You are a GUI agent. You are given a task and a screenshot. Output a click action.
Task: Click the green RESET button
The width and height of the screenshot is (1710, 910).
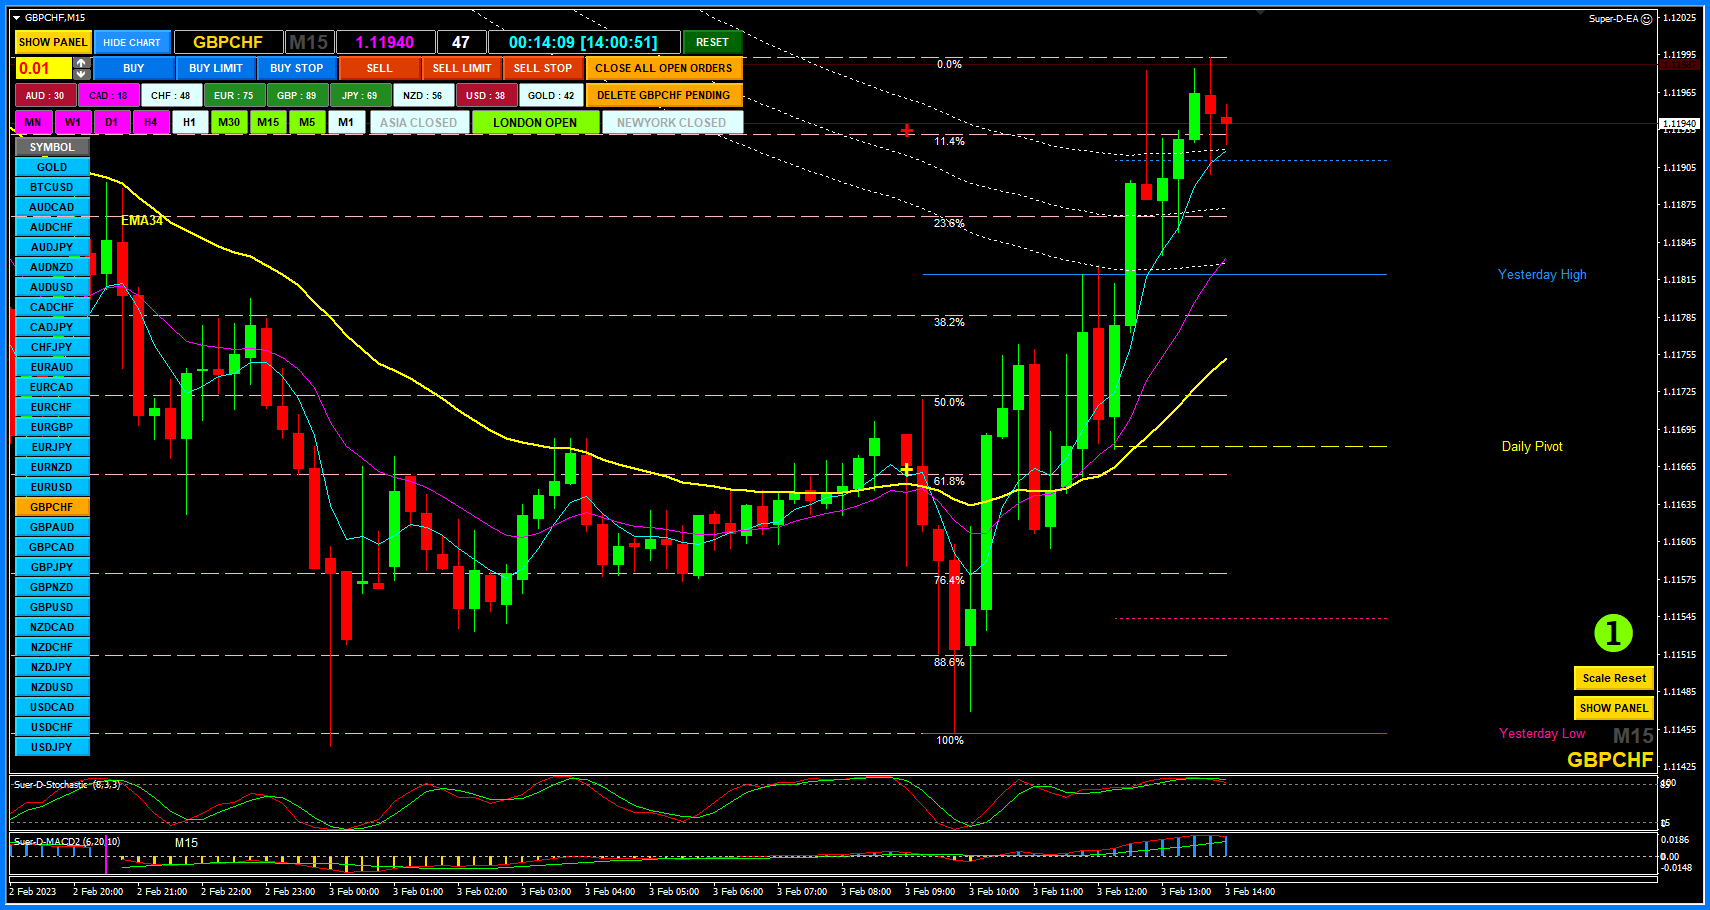click(712, 42)
